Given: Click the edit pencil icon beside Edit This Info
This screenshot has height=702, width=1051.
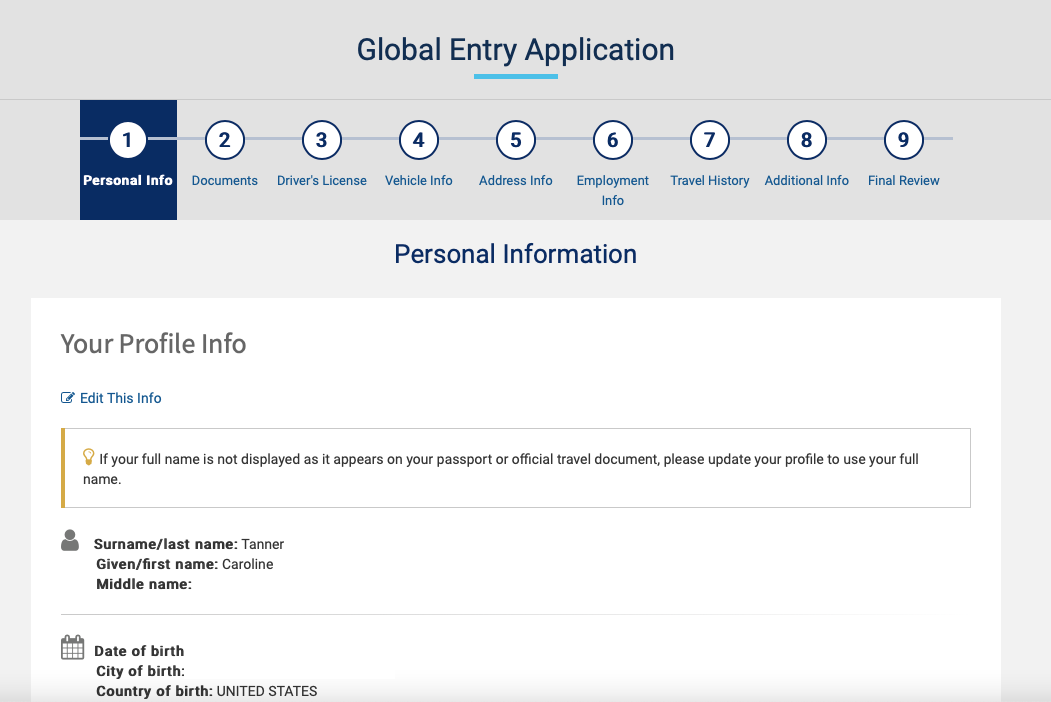Looking at the screenshot, I should (66, 397).
